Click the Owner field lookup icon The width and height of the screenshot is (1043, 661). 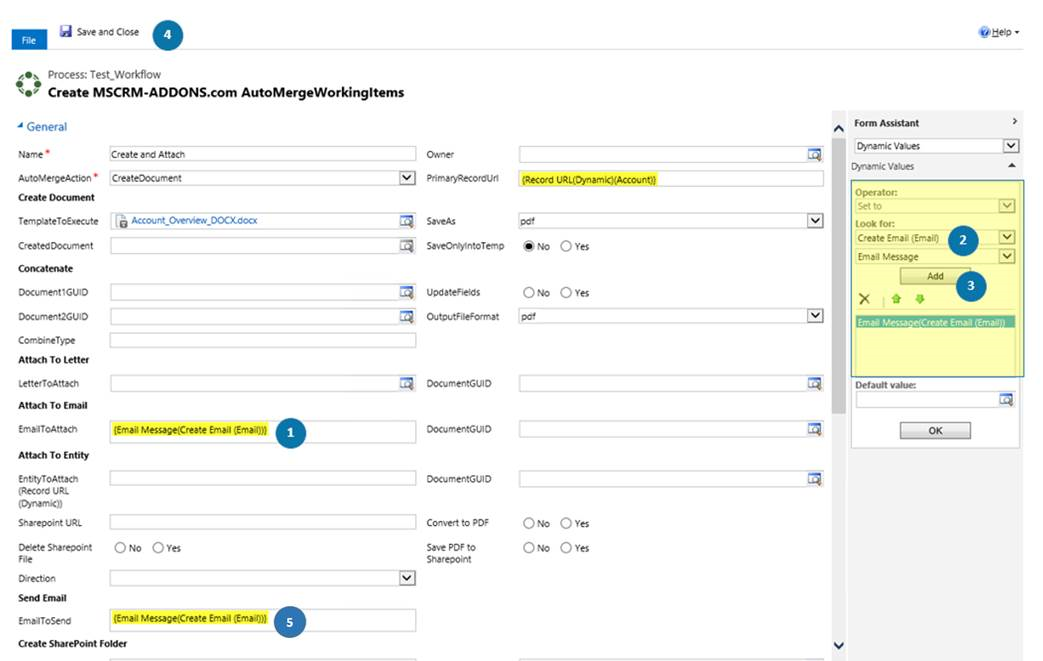(x=814, y=154)
